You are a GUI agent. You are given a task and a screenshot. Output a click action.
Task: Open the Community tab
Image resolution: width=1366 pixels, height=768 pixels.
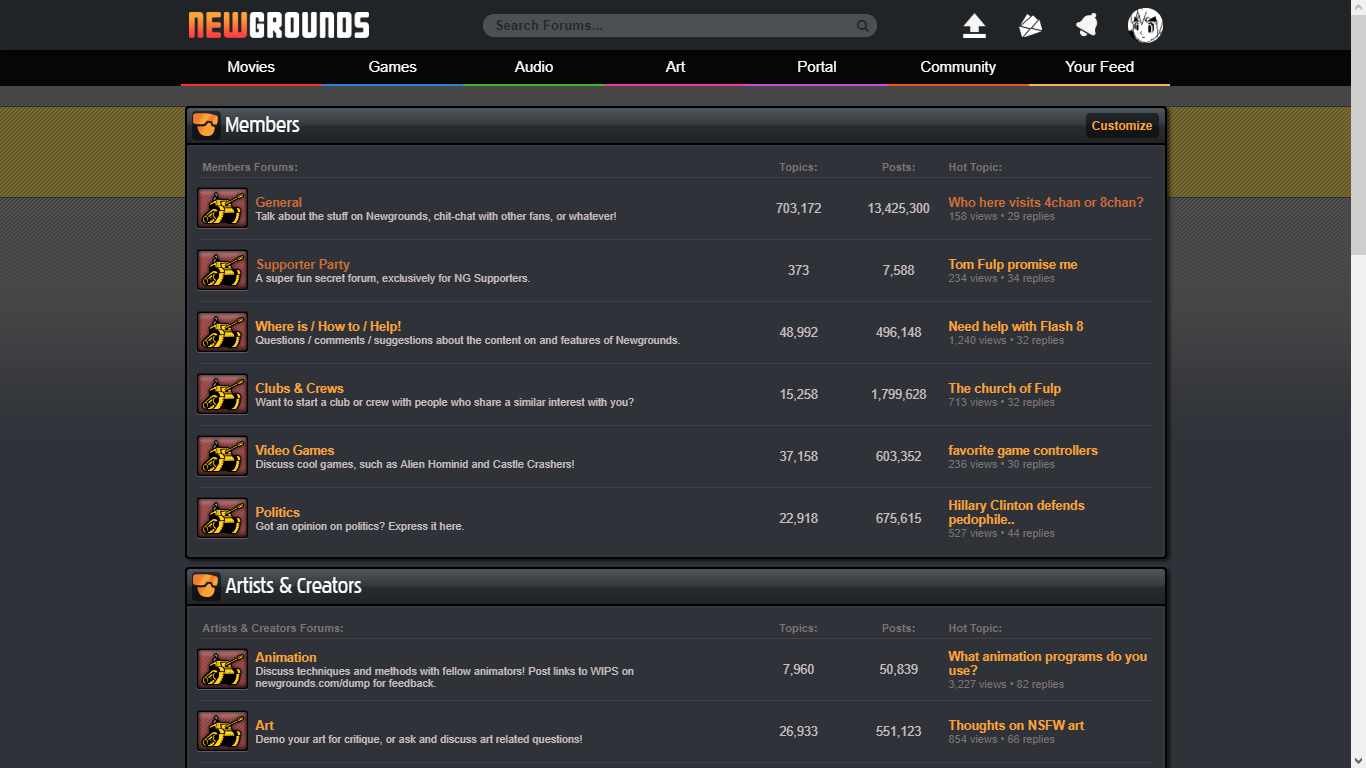click(x=957, y=67)
